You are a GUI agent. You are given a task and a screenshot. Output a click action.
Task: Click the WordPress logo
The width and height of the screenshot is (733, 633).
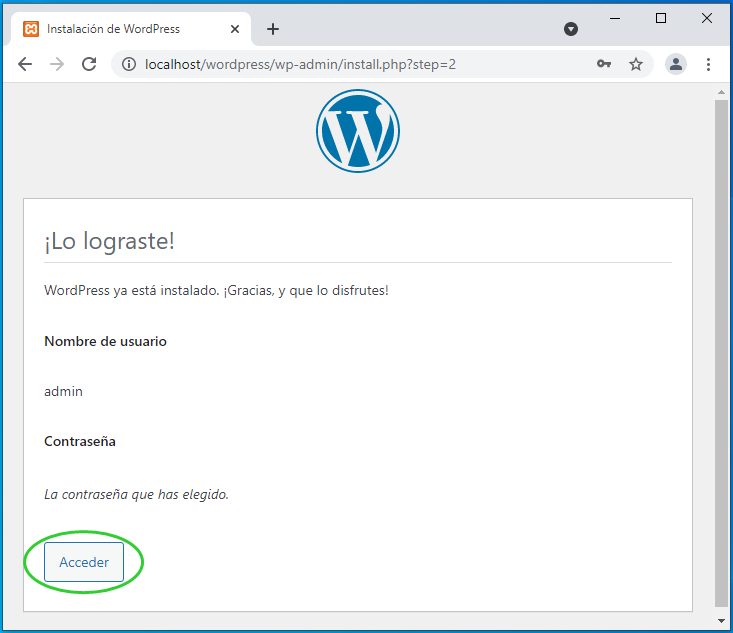358,131
